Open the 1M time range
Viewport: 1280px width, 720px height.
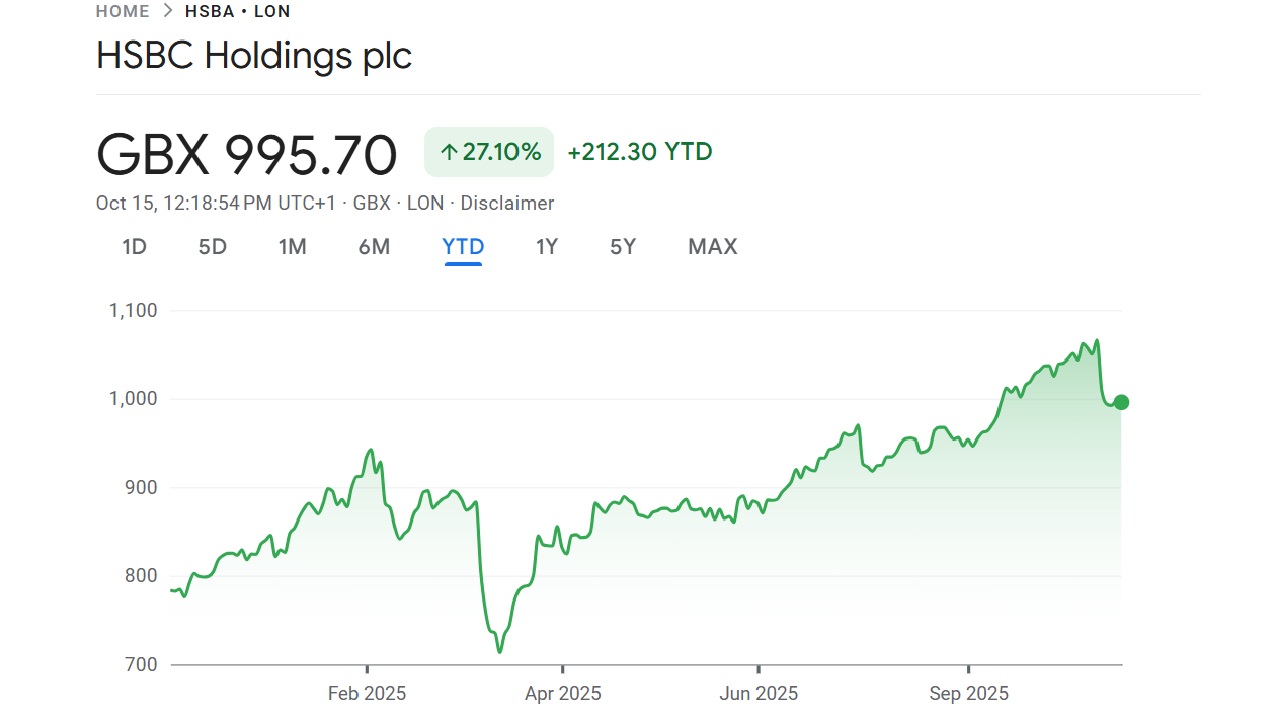(x=293, y=246)
